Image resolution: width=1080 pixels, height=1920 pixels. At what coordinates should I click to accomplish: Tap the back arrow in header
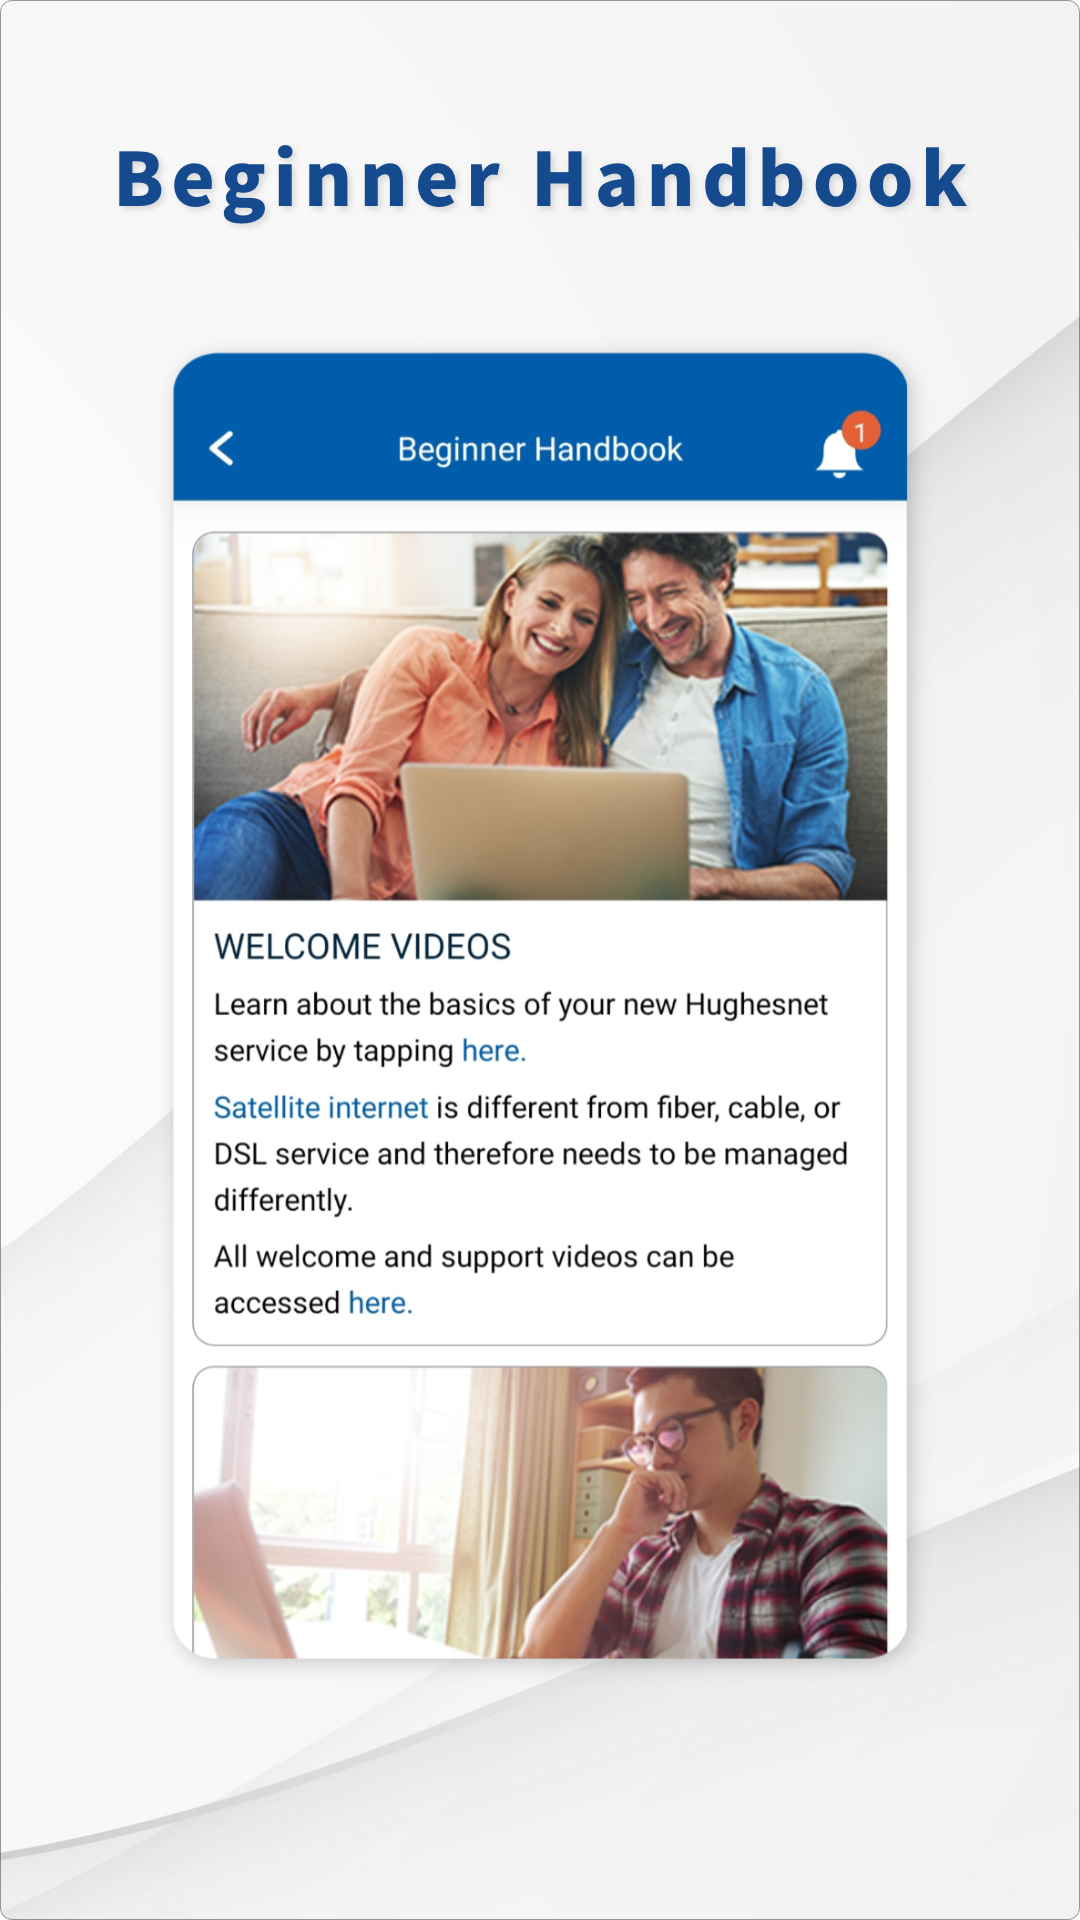pyautogui.click(x=222, y=449)
